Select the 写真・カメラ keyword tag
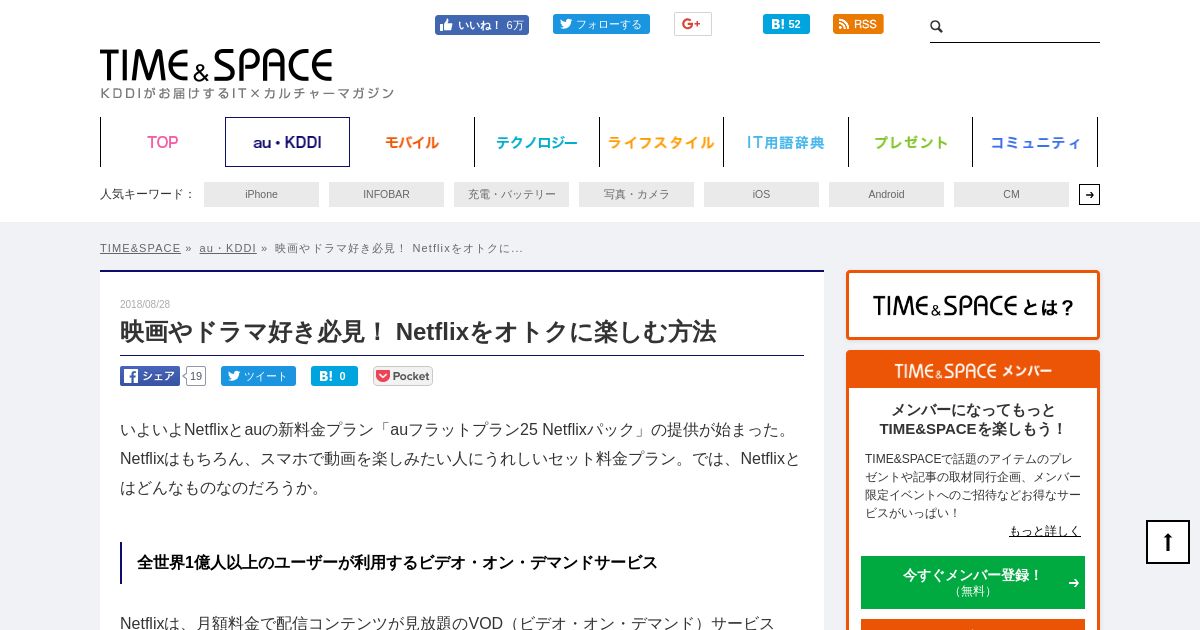1200x630 pixels. coord(636,194)
